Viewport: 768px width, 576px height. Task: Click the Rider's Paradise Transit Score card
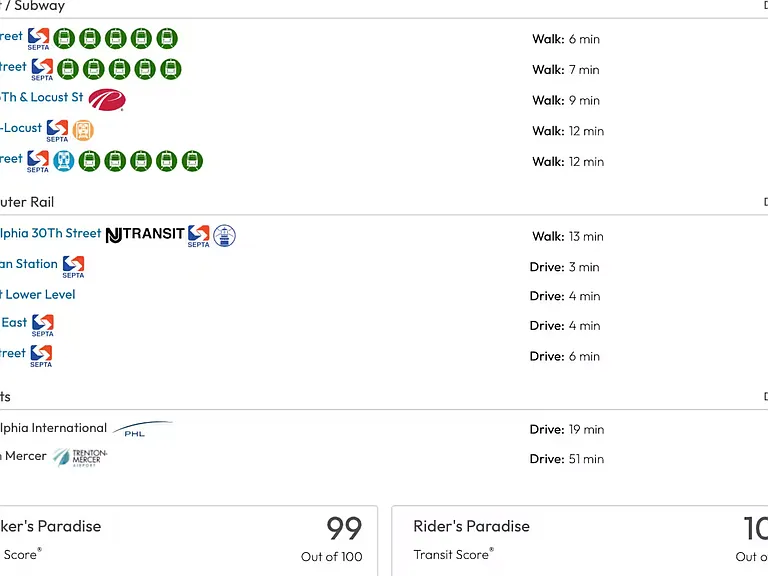tap(580, 541)
